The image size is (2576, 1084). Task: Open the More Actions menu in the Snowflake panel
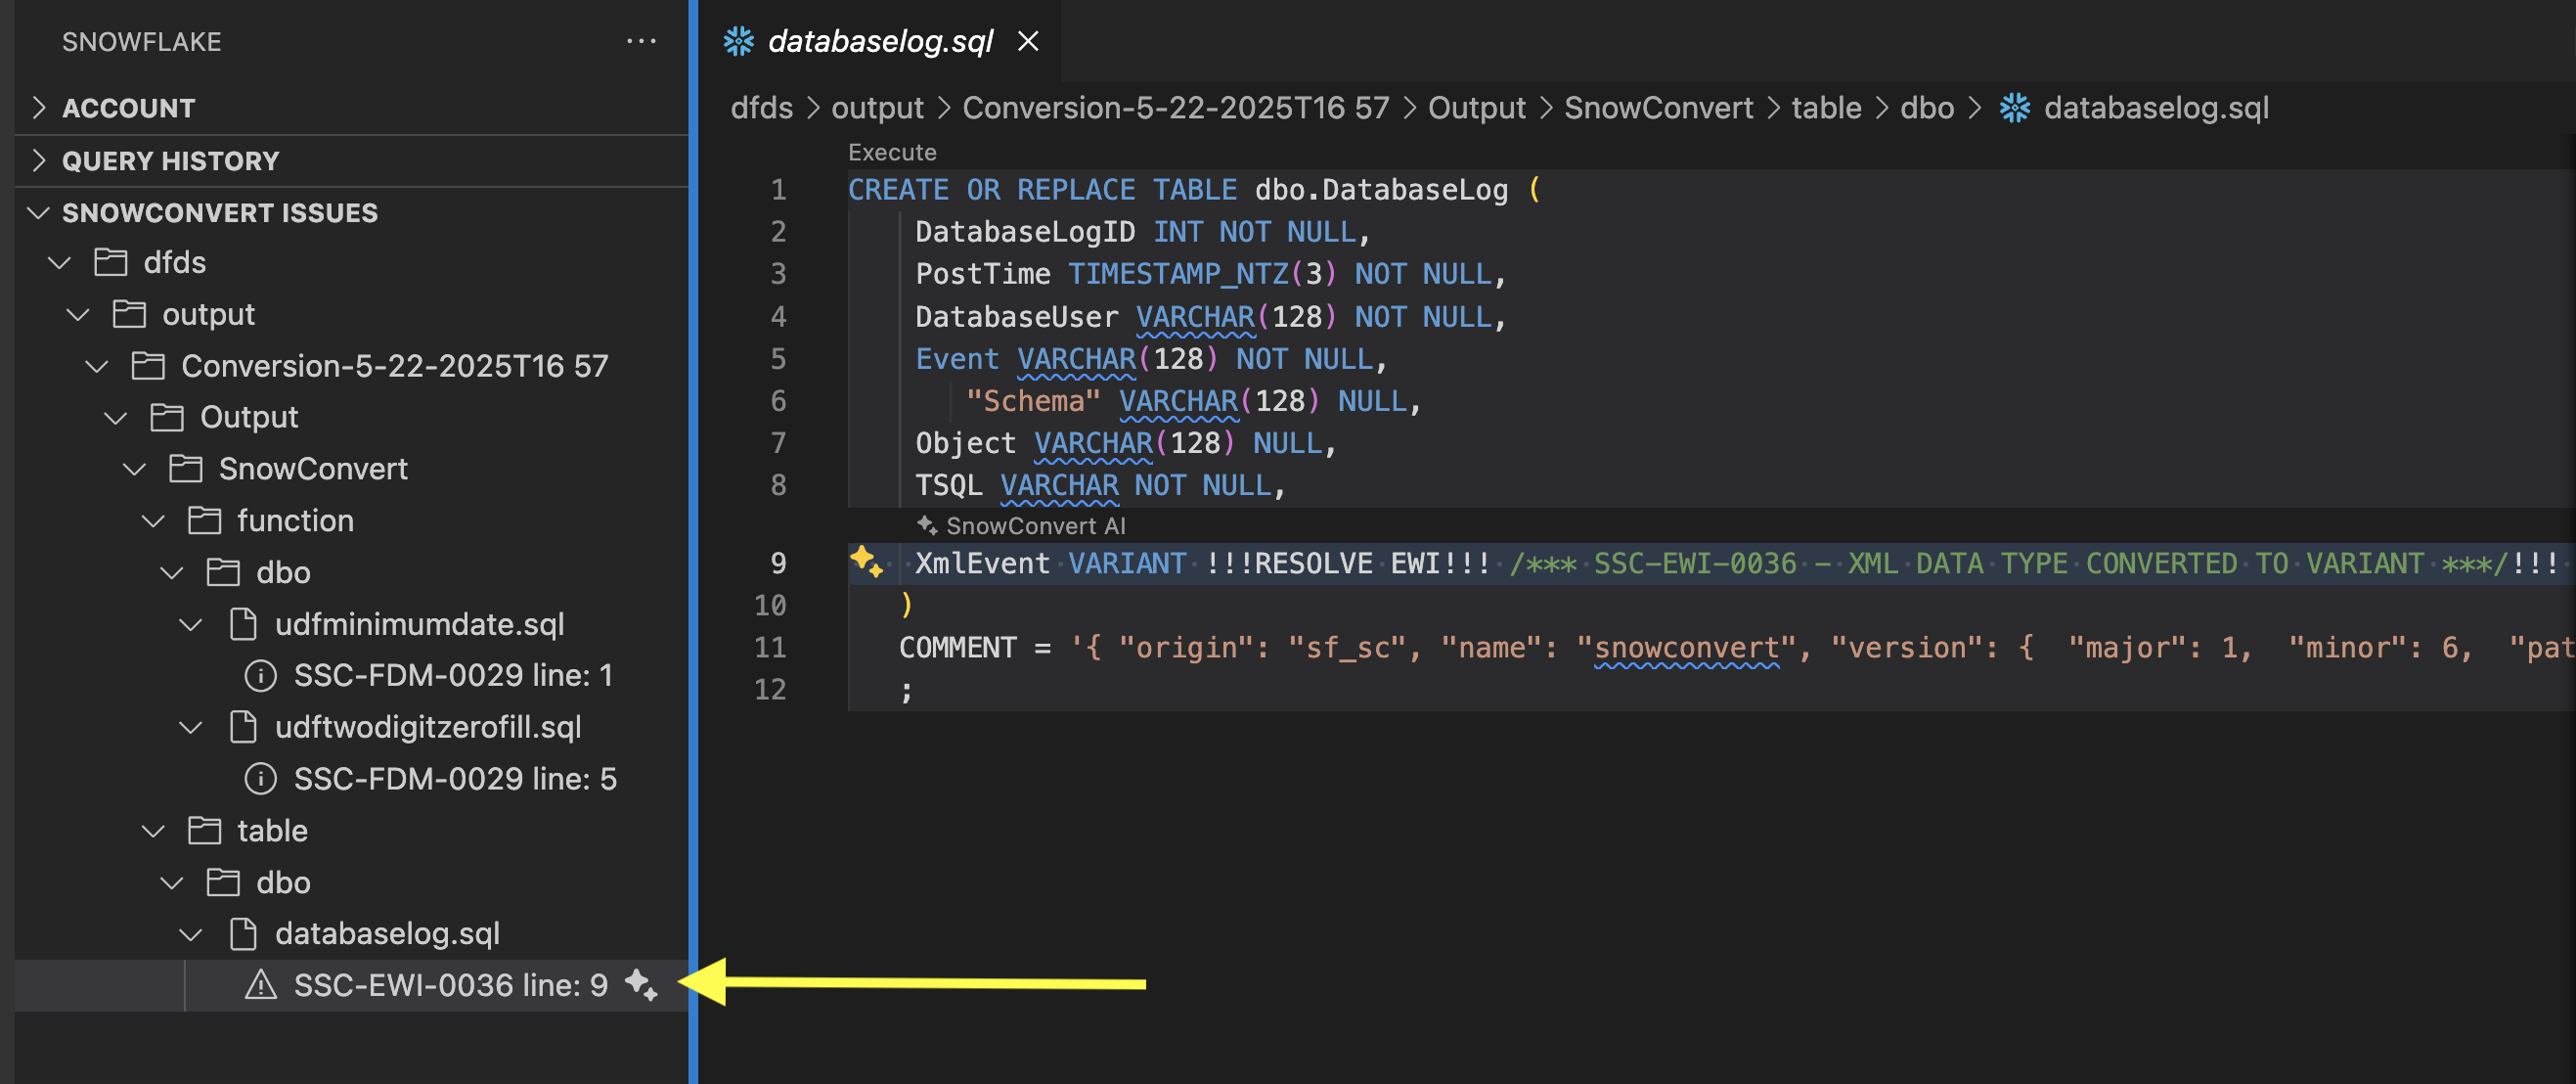(642, 40)
